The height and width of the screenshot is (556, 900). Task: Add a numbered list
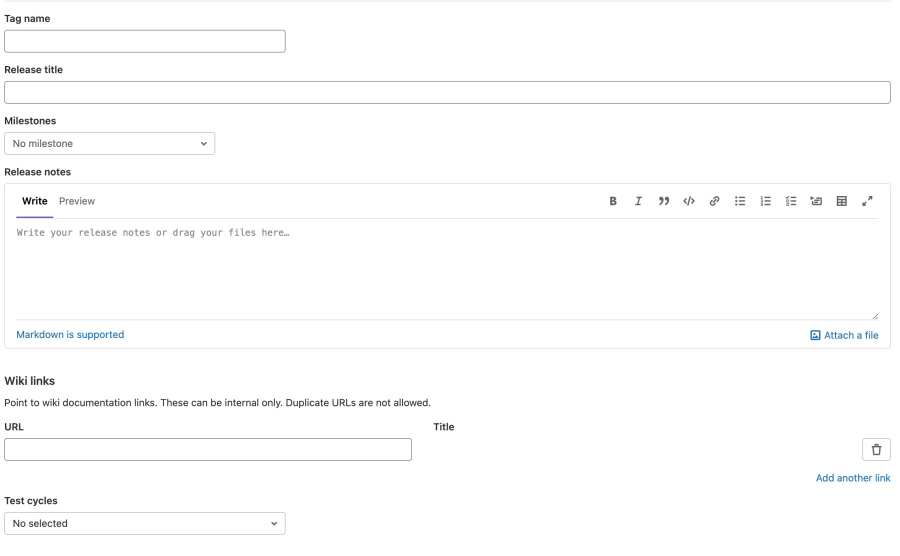coord(766,201)
